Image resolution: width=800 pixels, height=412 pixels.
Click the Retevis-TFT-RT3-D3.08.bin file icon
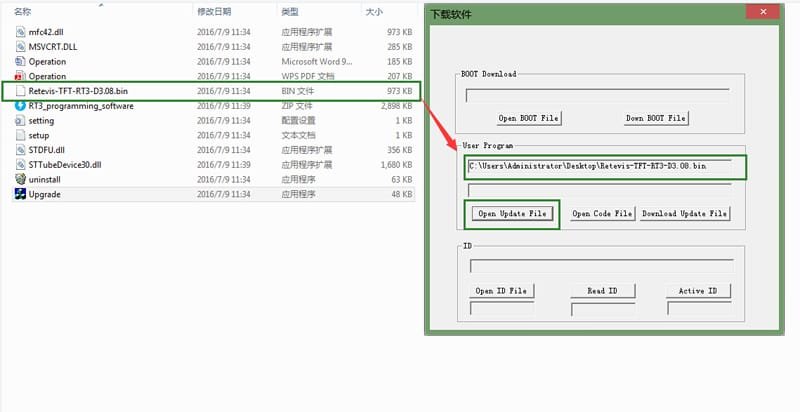pos(20,91)
